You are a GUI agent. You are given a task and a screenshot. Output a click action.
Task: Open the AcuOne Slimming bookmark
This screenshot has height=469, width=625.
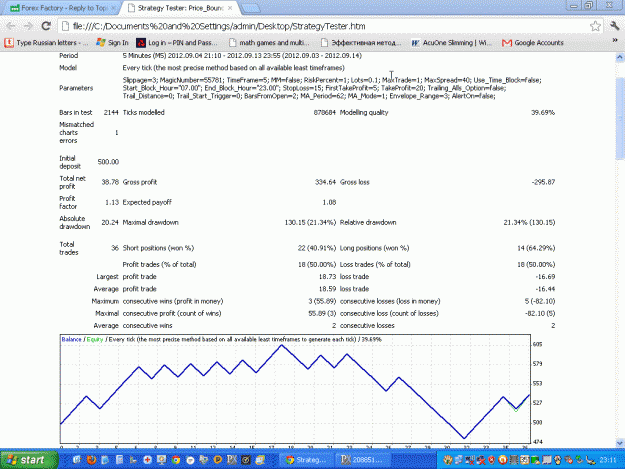click(x=452, y=43)
